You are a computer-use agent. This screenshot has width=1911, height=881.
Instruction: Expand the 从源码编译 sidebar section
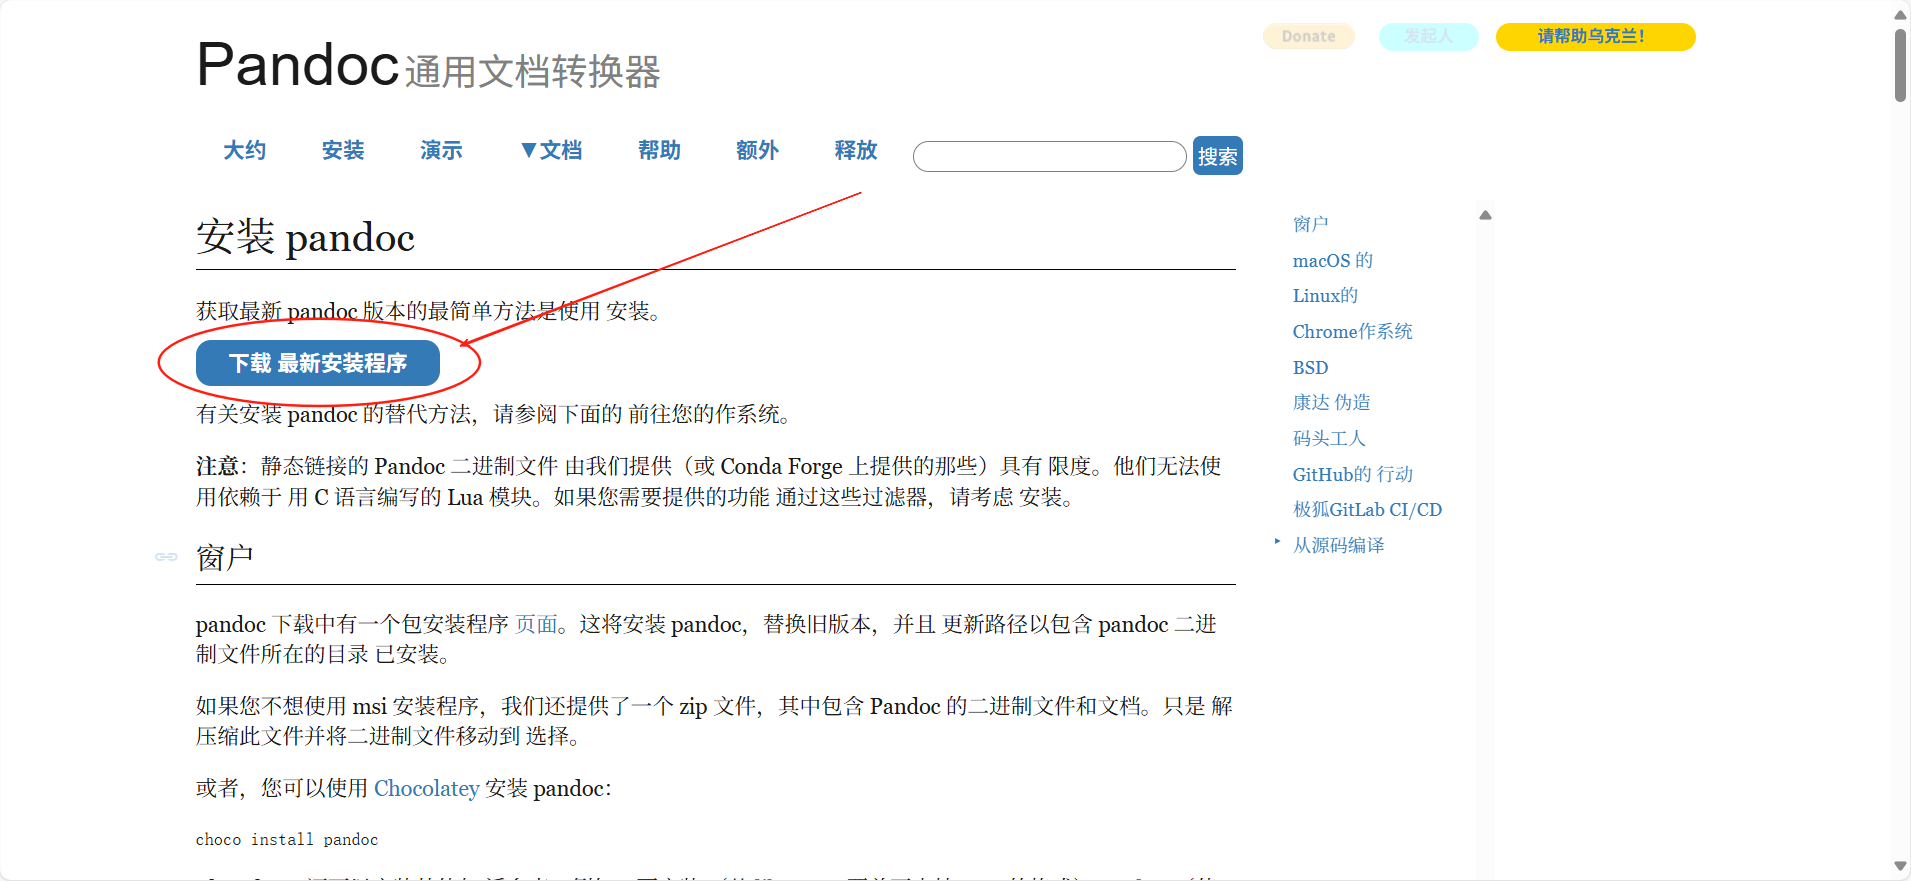[x=1277, y=541]
